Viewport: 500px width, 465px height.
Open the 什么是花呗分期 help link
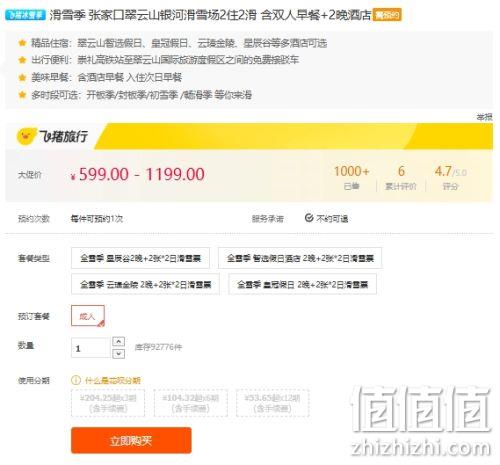tap(113, 380)
